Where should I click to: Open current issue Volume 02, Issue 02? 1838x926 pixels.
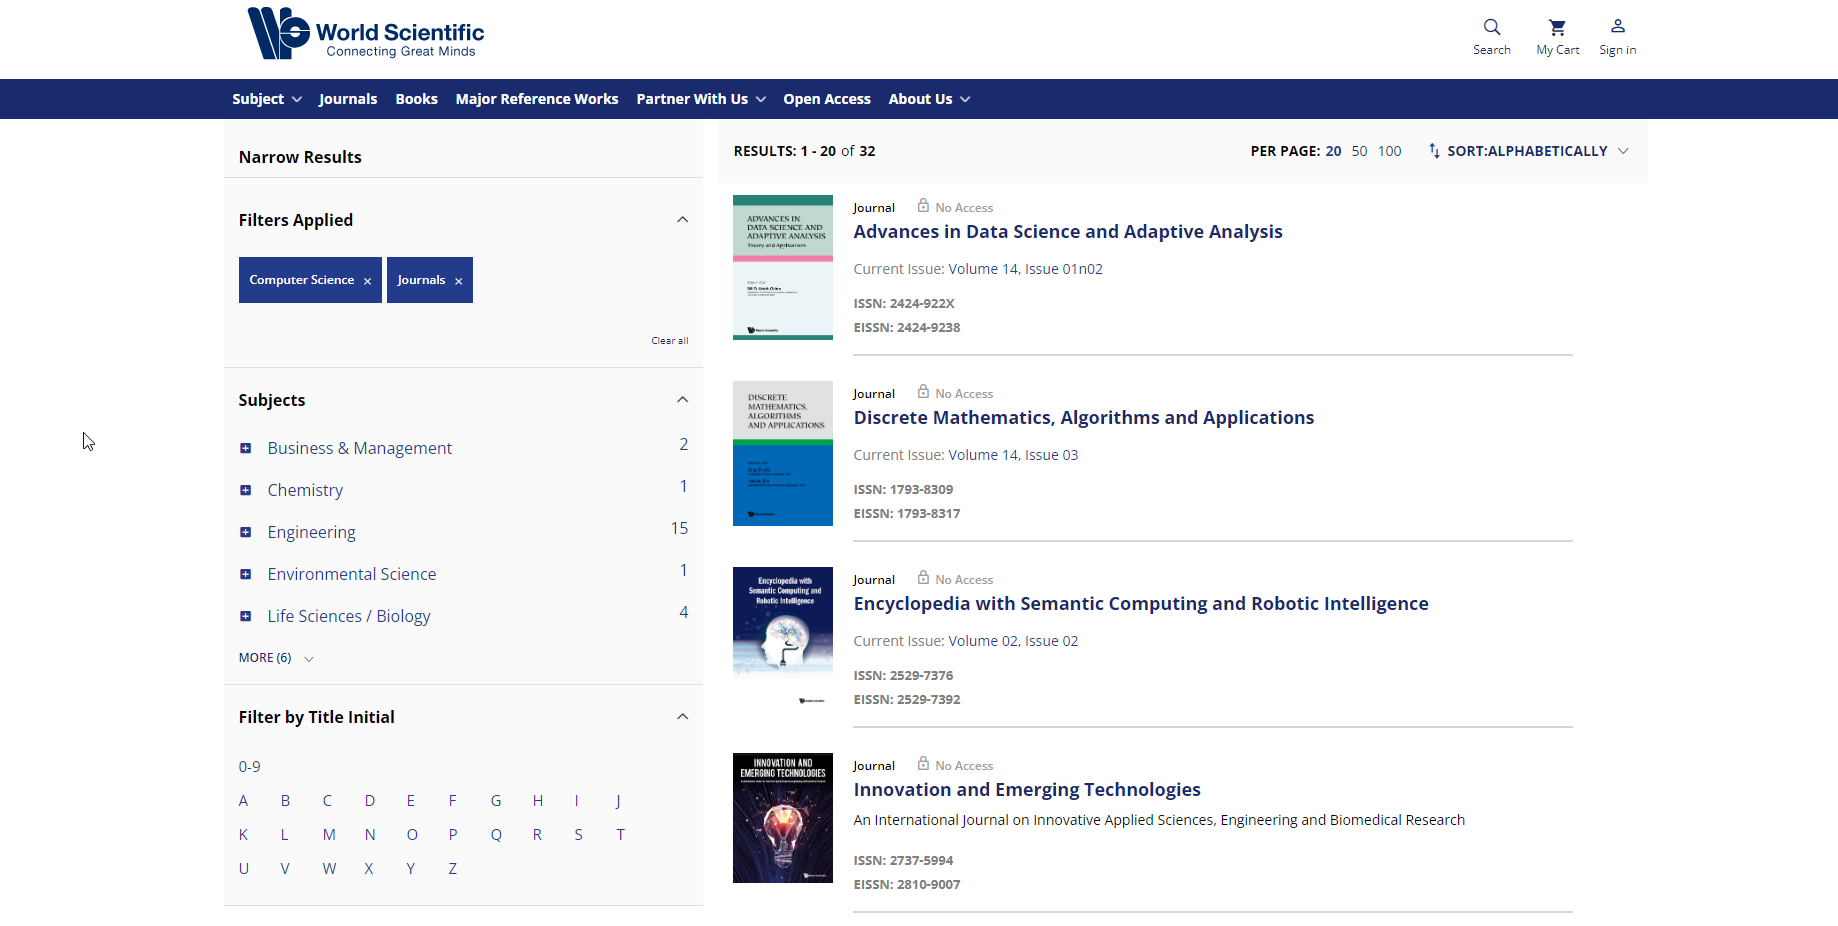1013,641
